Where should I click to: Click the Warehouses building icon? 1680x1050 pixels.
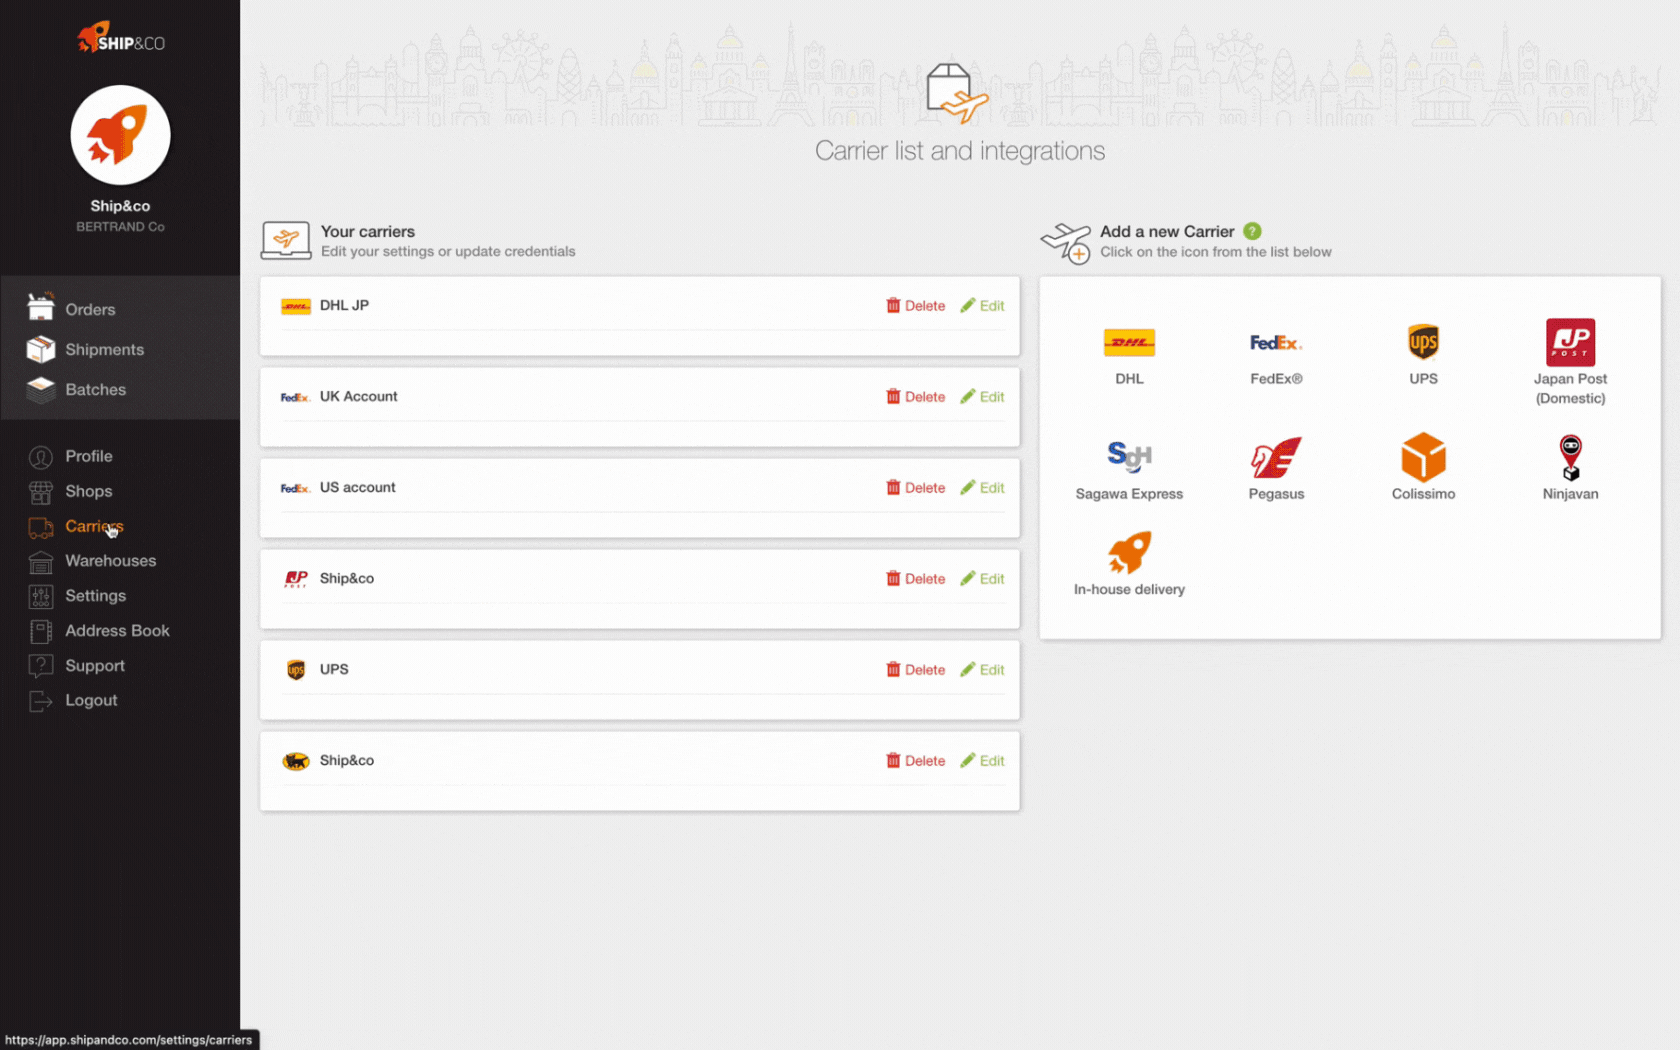click(41, 562)
